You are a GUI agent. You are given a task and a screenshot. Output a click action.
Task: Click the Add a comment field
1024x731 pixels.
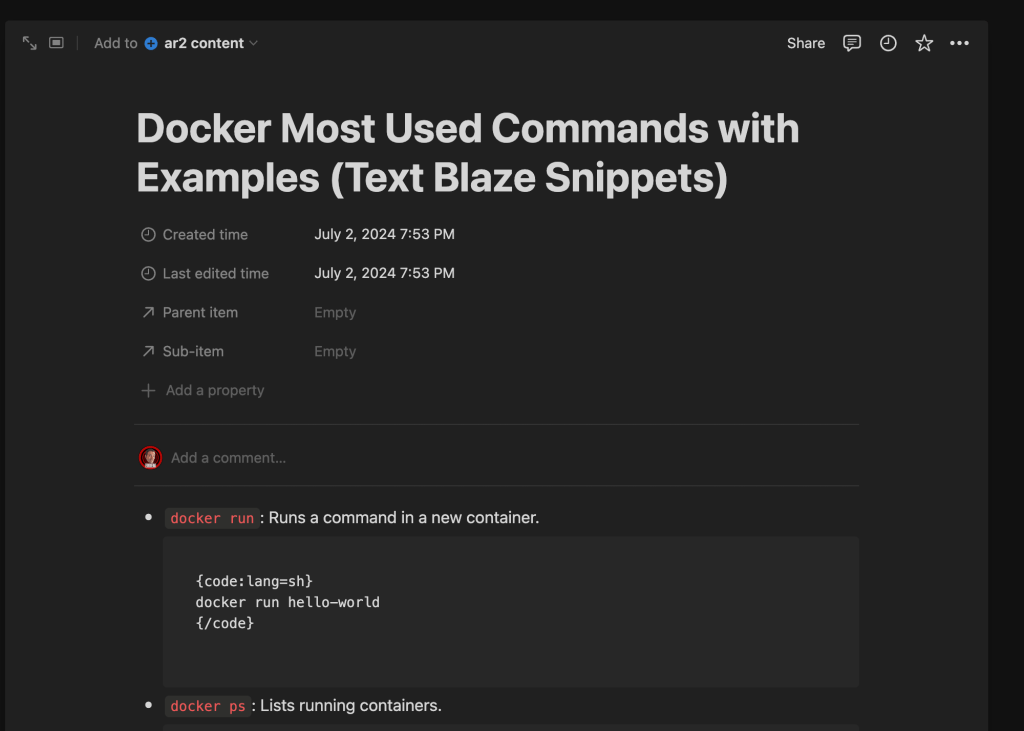(228, 458)
